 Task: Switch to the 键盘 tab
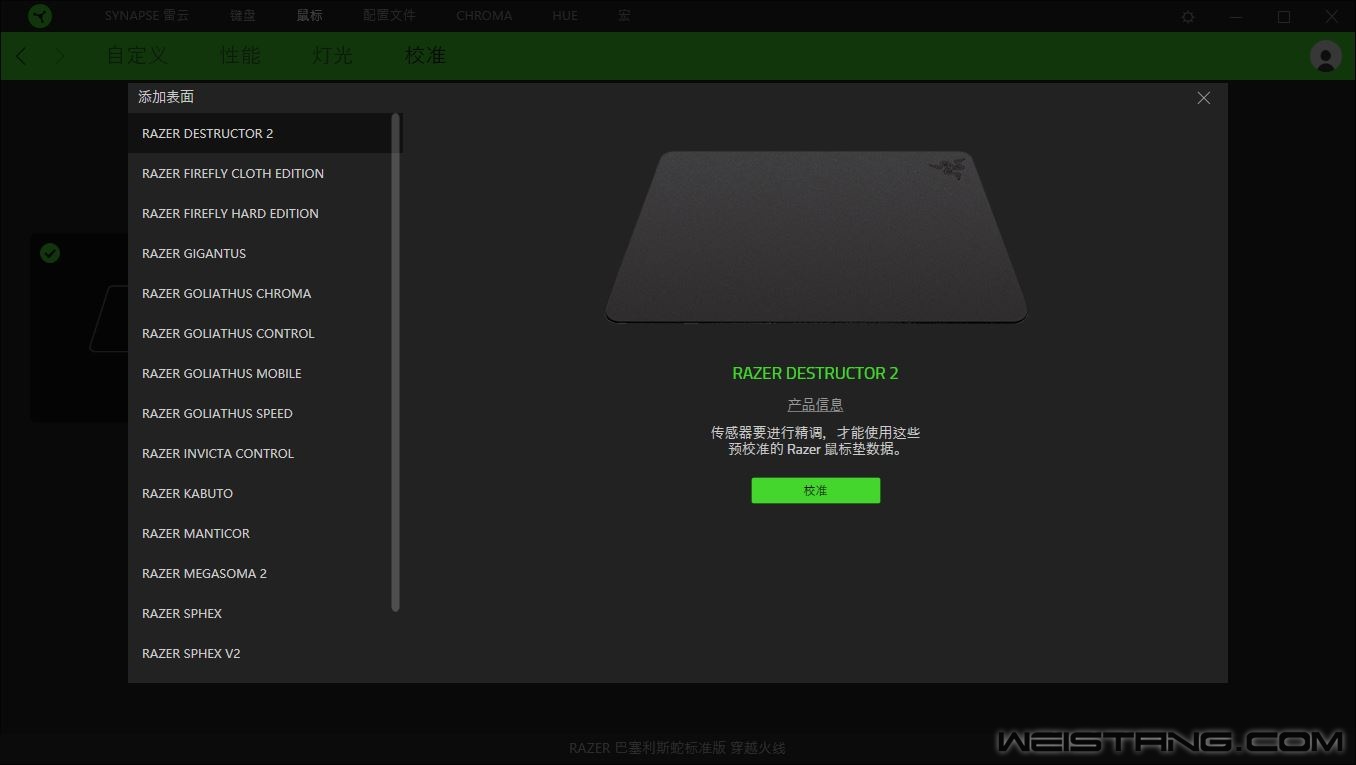(243, 16)
